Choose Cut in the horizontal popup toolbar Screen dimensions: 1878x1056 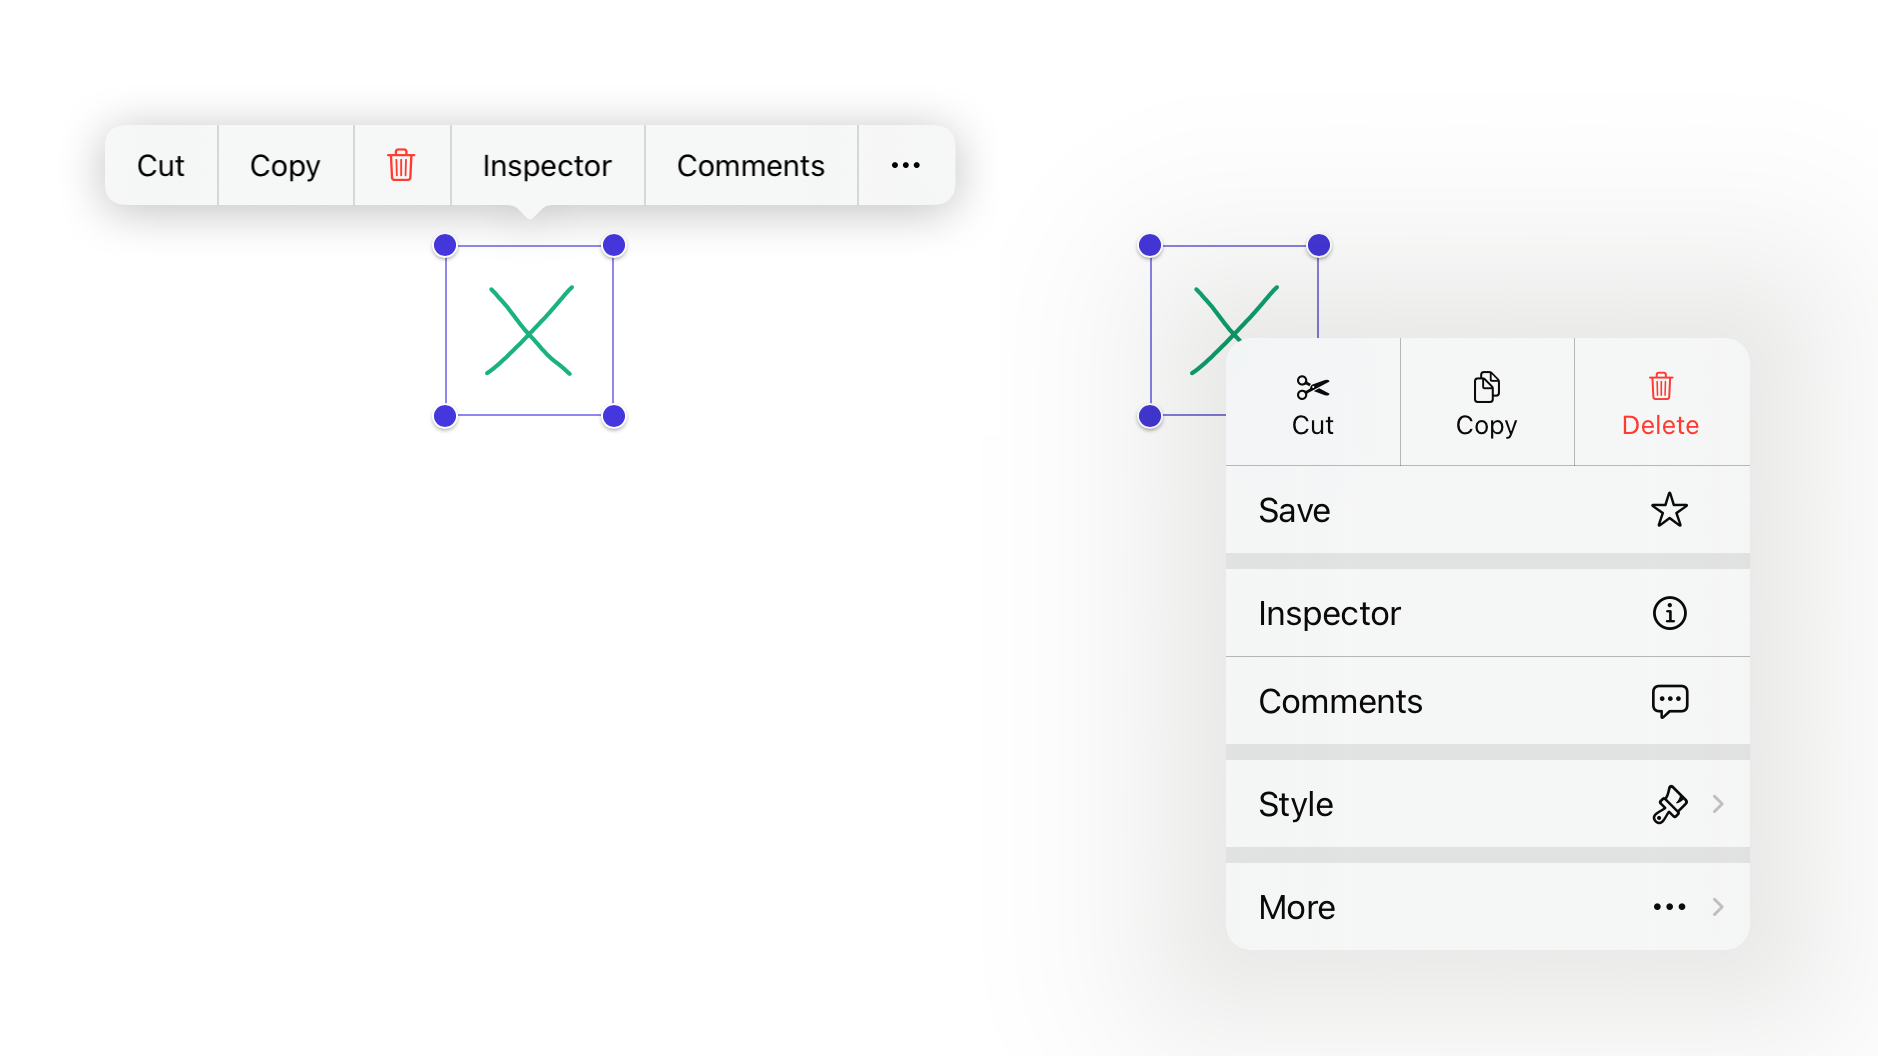click(x=161, y=165)
